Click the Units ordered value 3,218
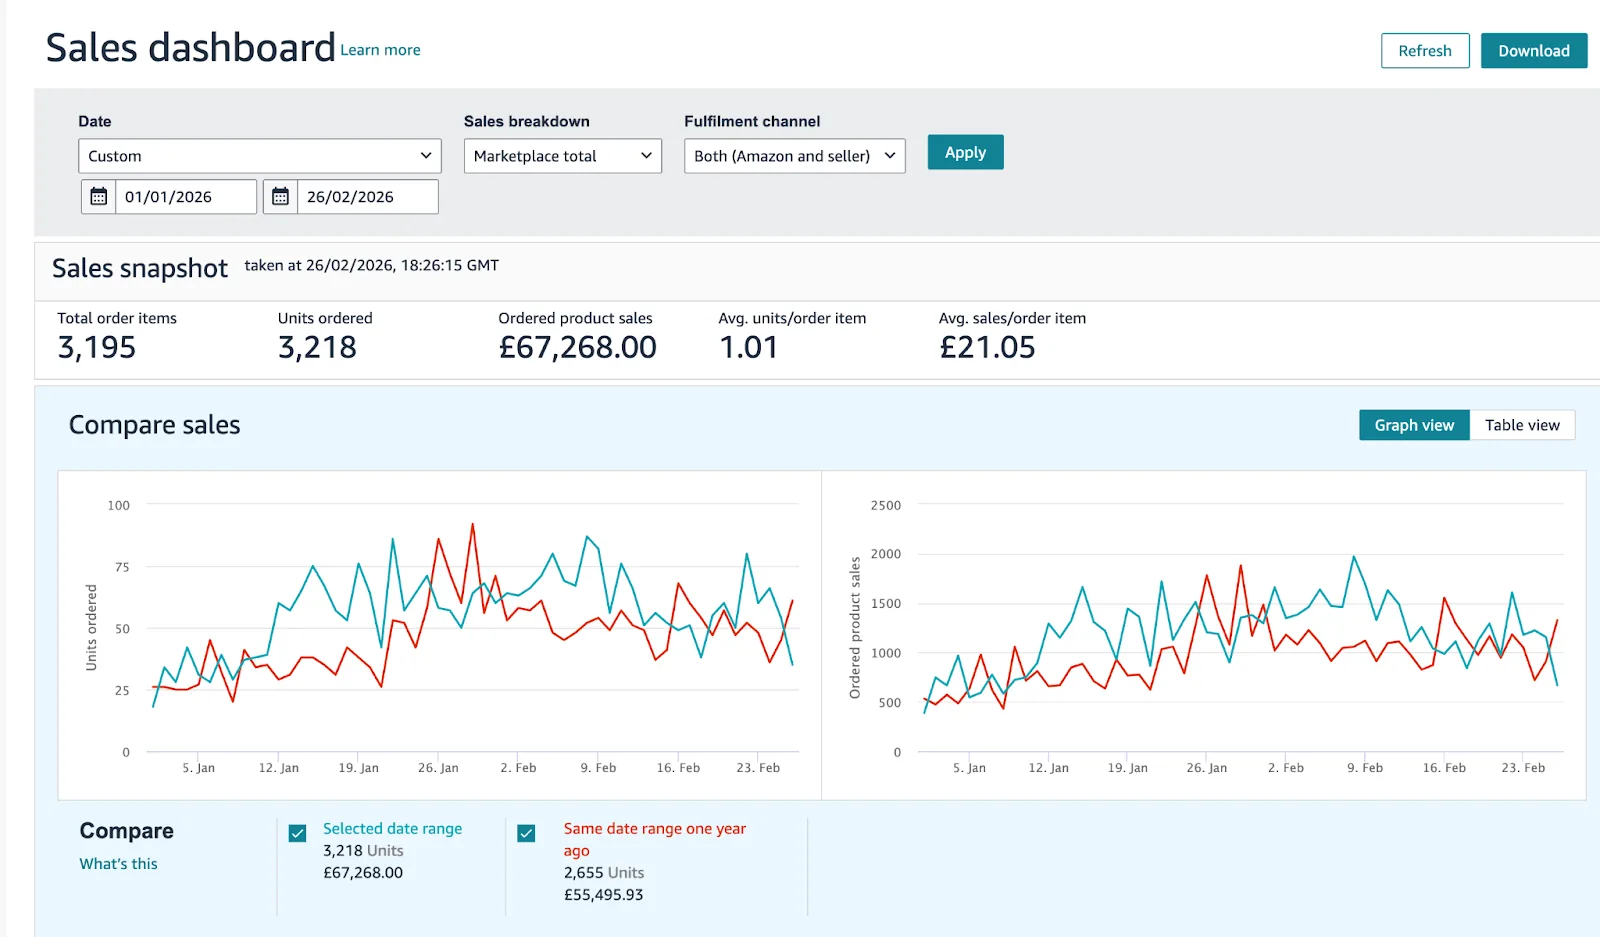1600x937 pixels. [317, 347]
